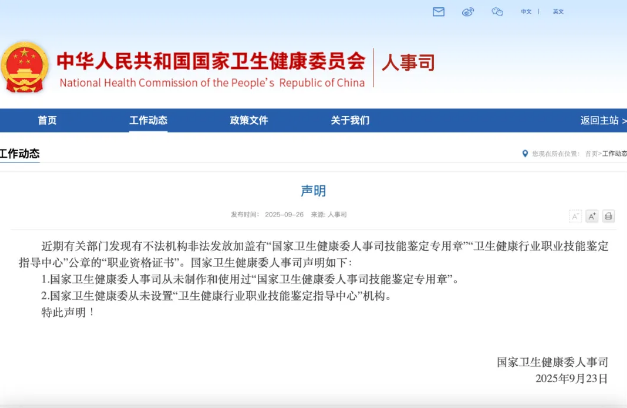Click 返回主站 link in navigation bar
Screen dimensions: 627x408
pyautogui.click(x=601, y=121)
